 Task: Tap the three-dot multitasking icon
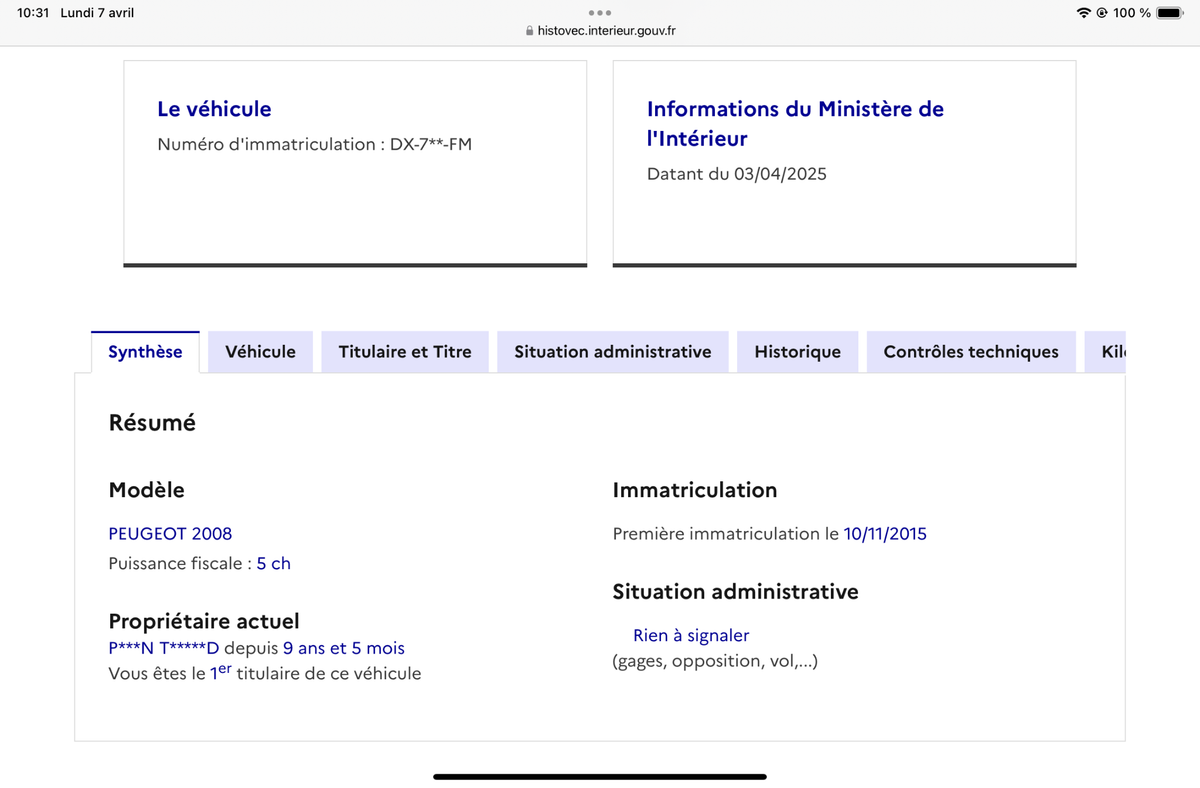click(600, 13)
